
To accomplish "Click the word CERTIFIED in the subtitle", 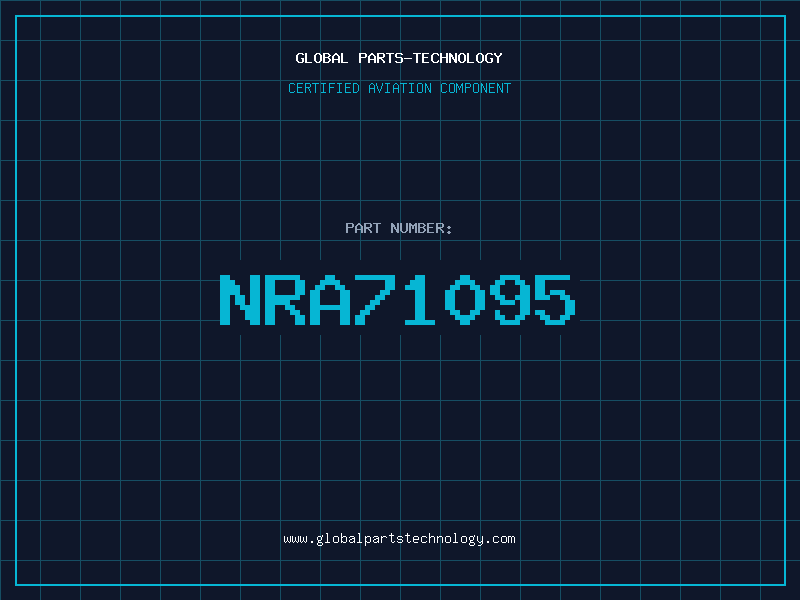I will [322, 88].
